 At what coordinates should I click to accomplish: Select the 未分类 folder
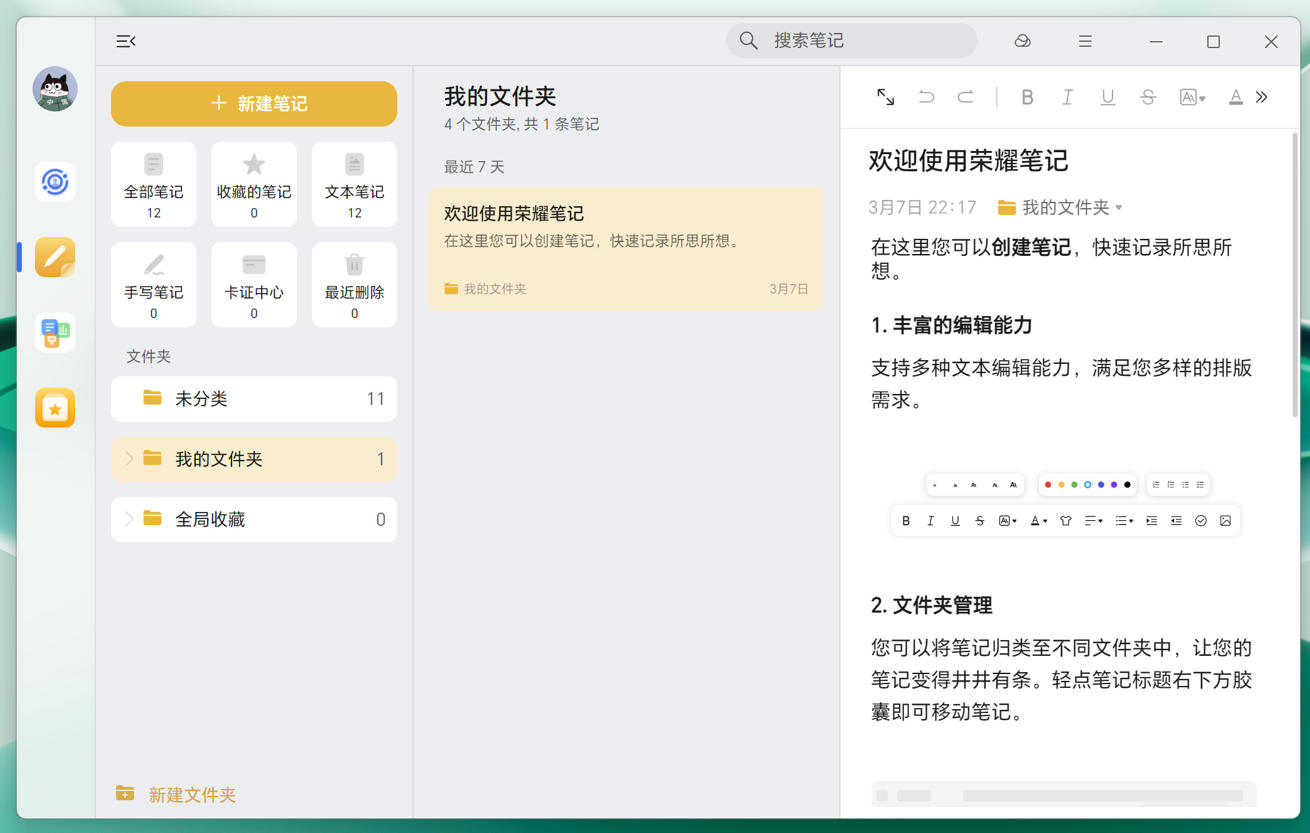click(254, 399)
